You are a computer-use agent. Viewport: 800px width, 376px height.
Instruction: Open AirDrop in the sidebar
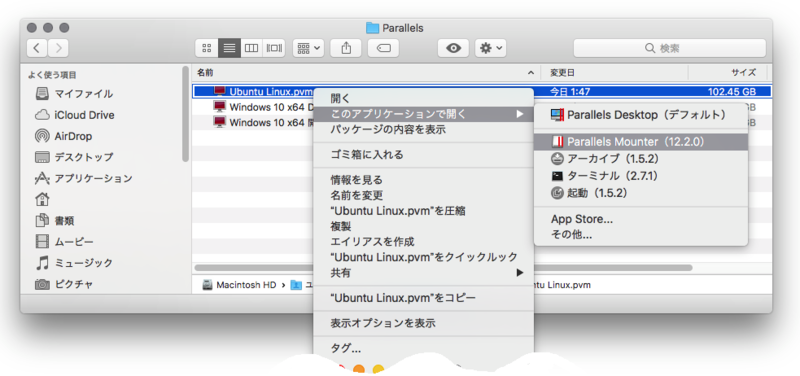63,136
